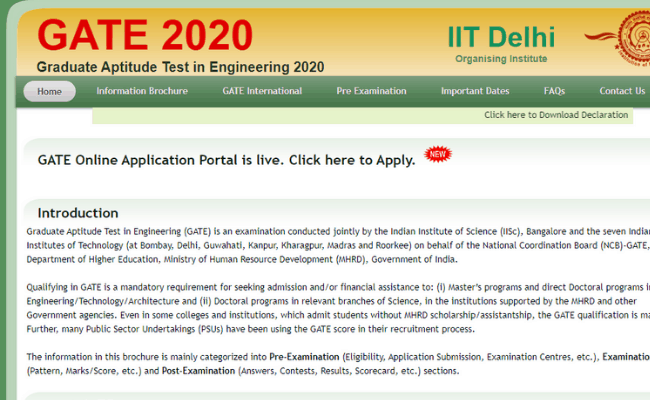Open Important Dates from navigation bar
This screenshot has width=650, height=400.
point(475,91)
